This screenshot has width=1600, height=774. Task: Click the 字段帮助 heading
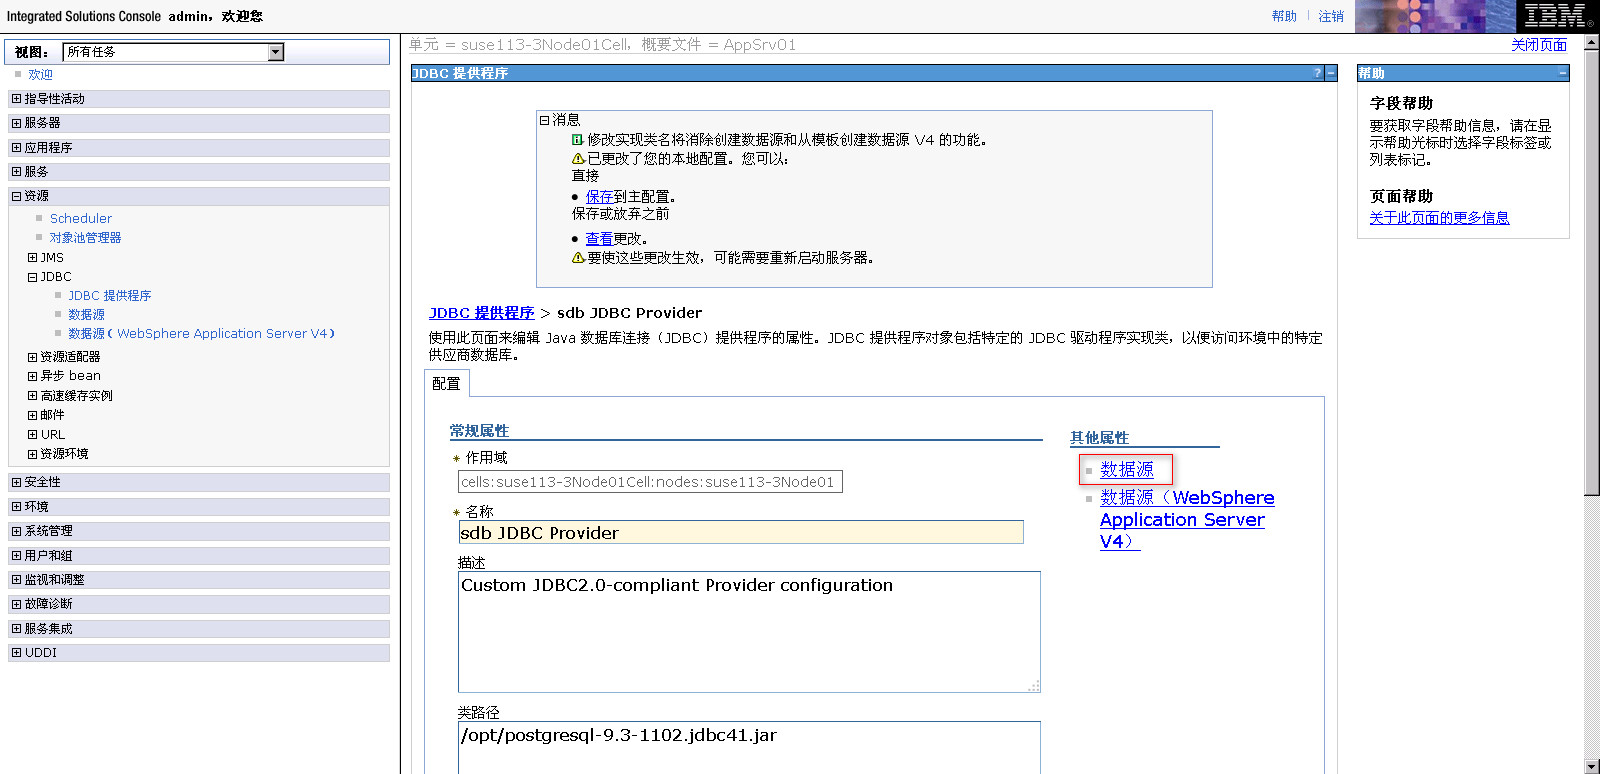pos(1401,103)
